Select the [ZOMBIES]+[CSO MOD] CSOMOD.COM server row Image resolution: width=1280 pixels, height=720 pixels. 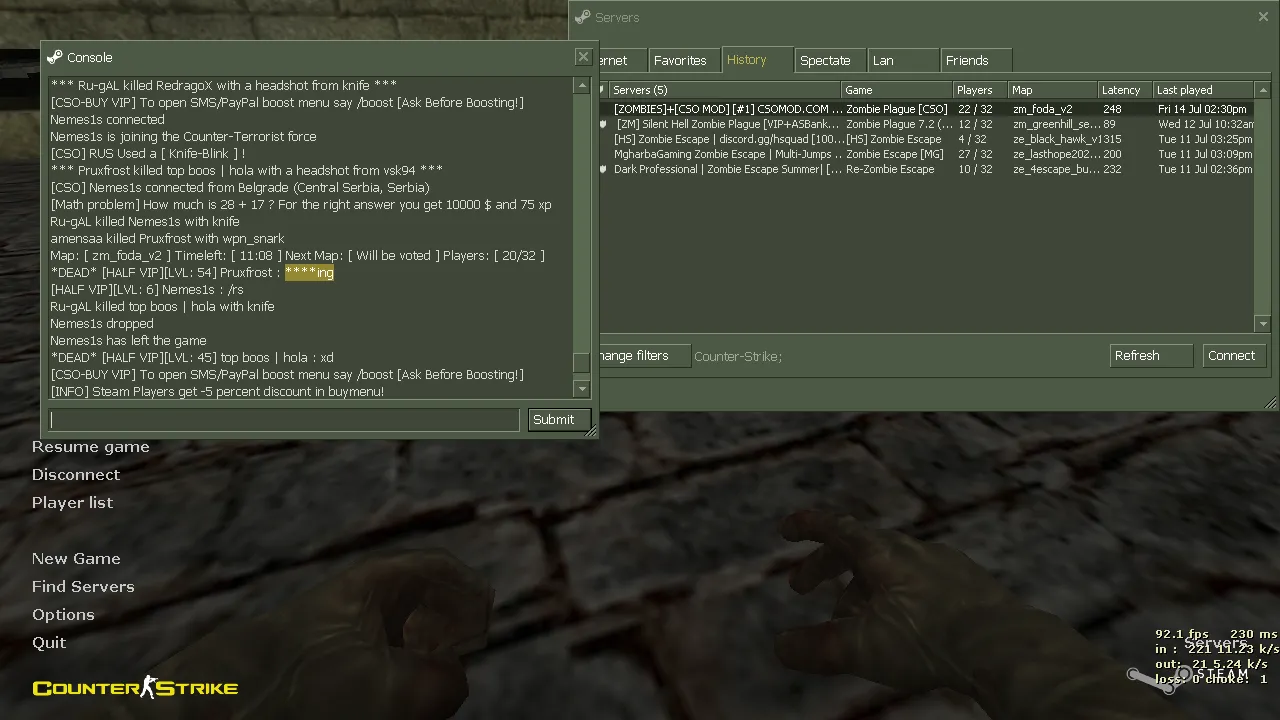pyautogui.click(x=926, y=109)
